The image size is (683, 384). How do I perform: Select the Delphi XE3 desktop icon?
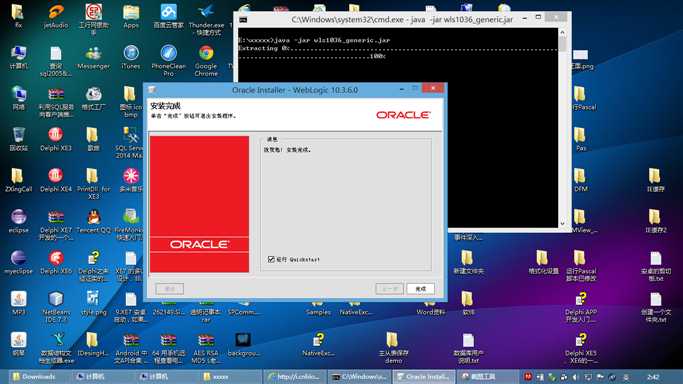point(56,139)
